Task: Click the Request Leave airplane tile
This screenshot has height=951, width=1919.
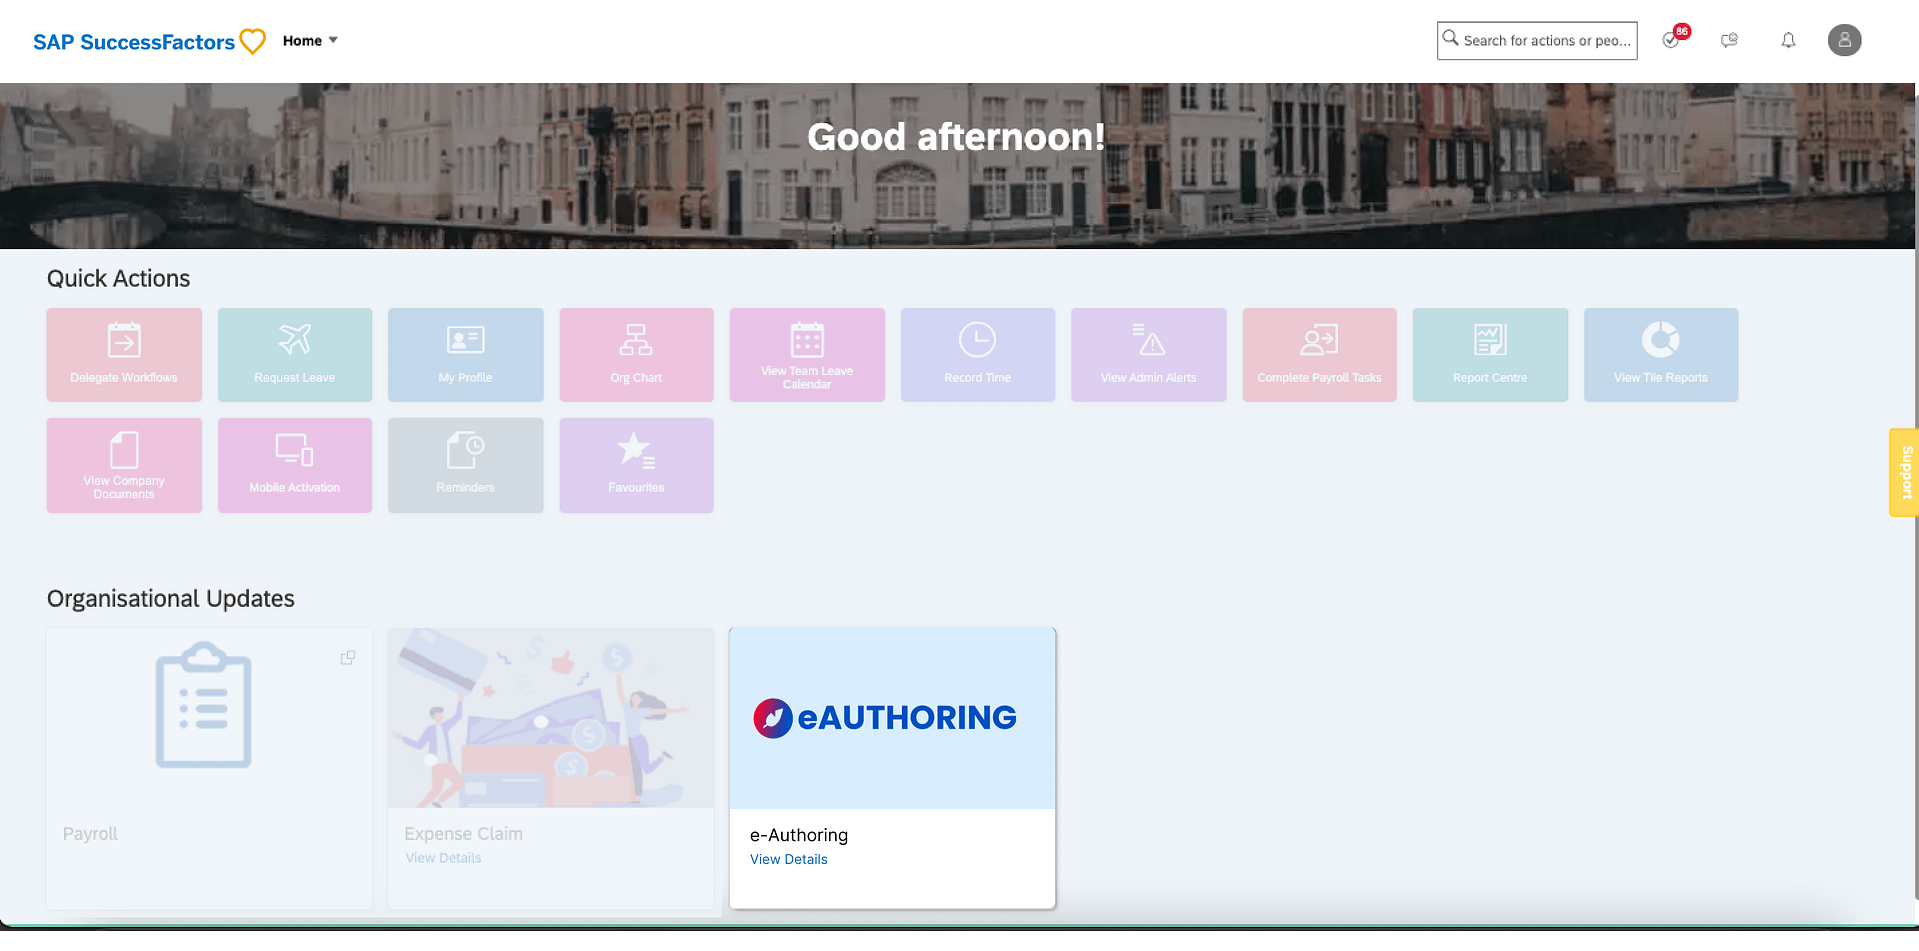Action: click(295, 355)
